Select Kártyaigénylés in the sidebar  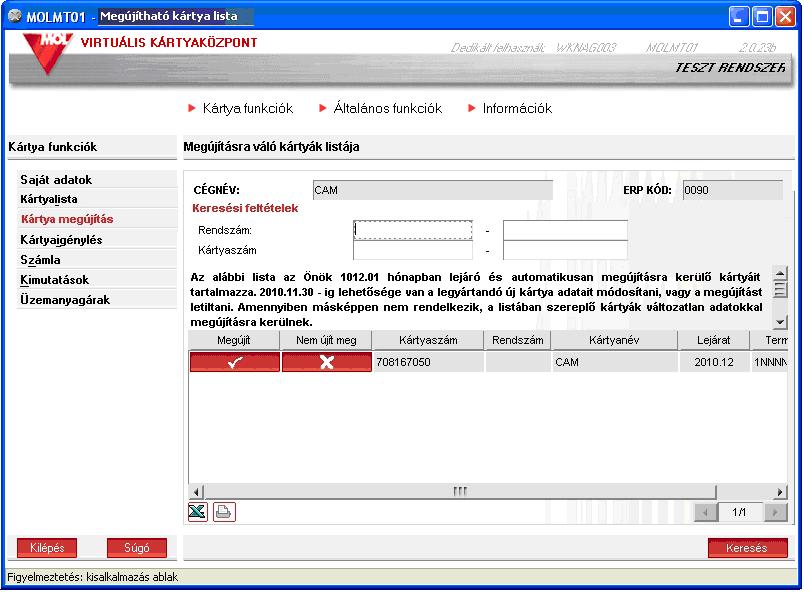[x=96, y=239]
